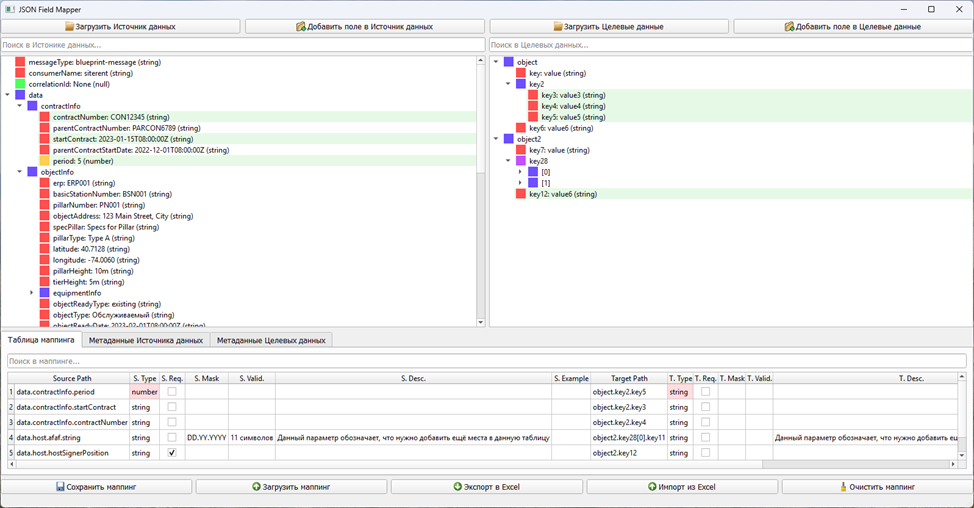The width and height of the screenshot is (974, 508).
Task: Click Экспорт в Excel button
Action: pyautogui.click(x=487, y=487)
